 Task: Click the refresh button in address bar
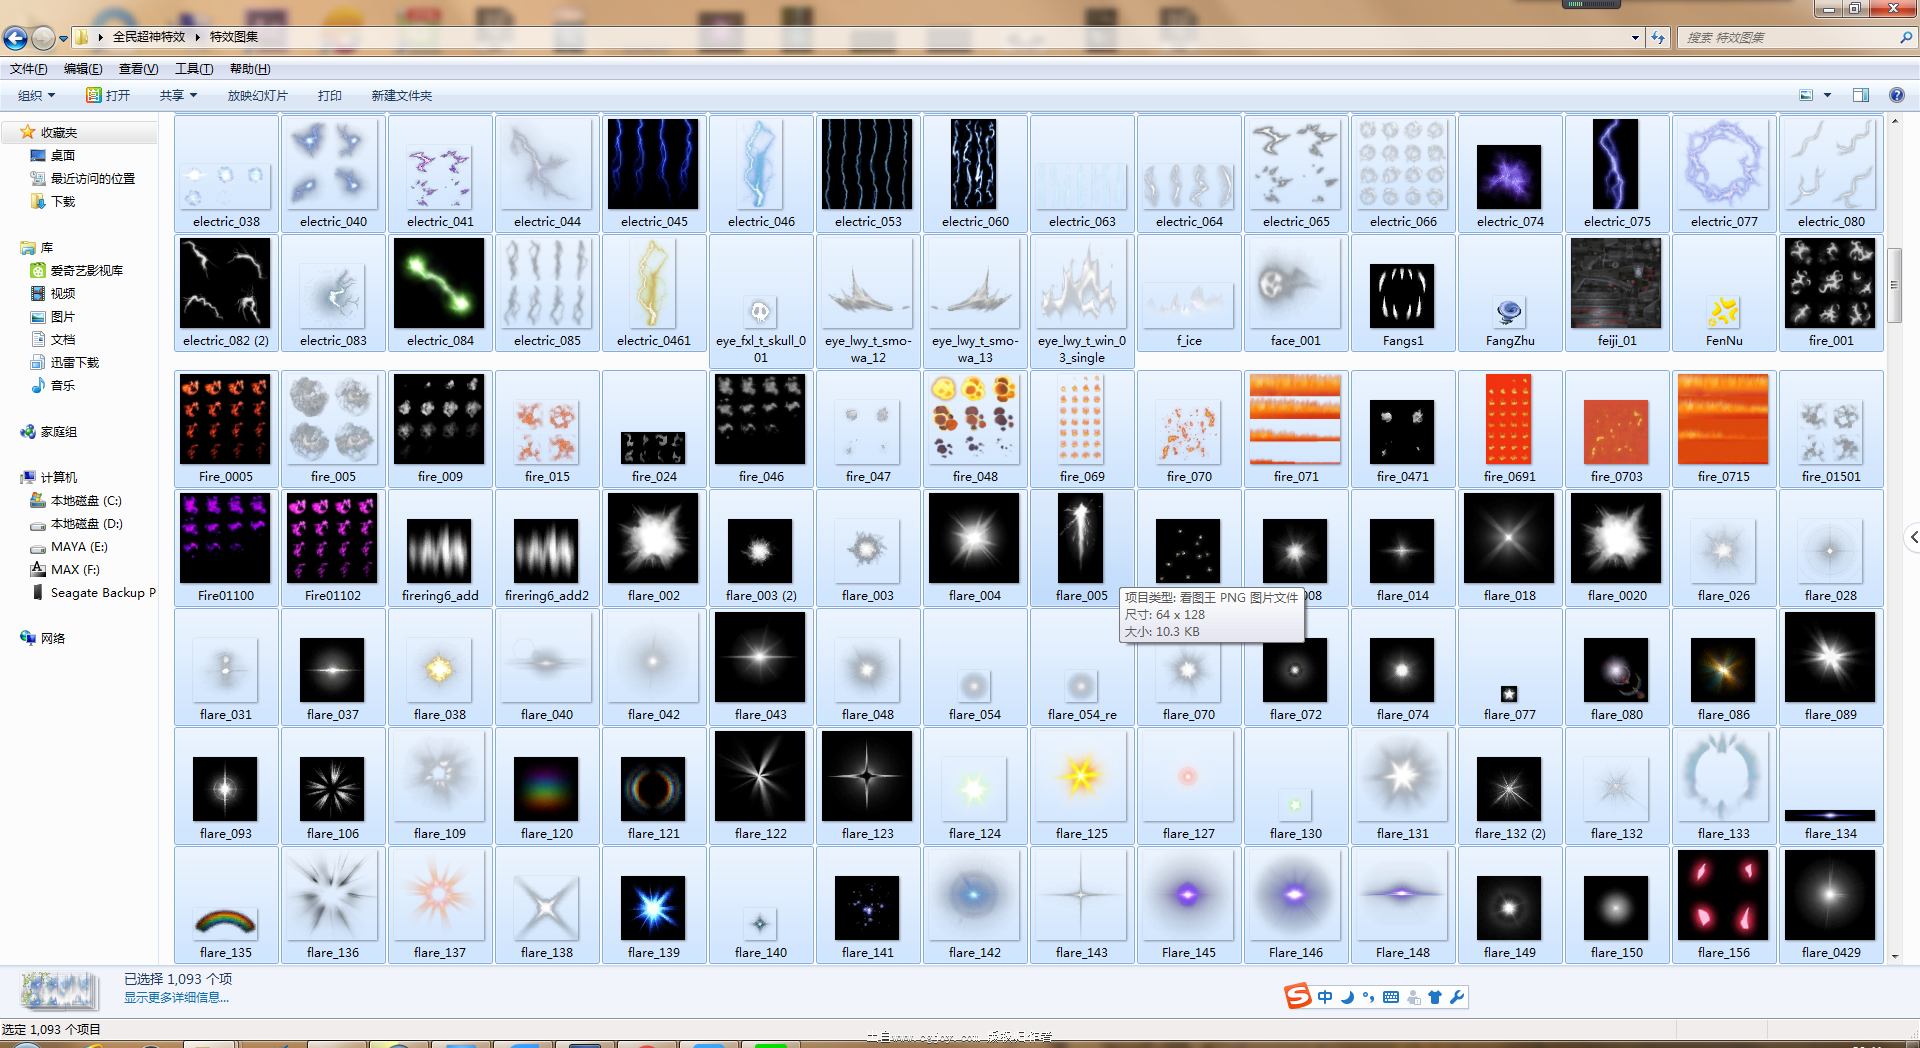coord(1658,38)
